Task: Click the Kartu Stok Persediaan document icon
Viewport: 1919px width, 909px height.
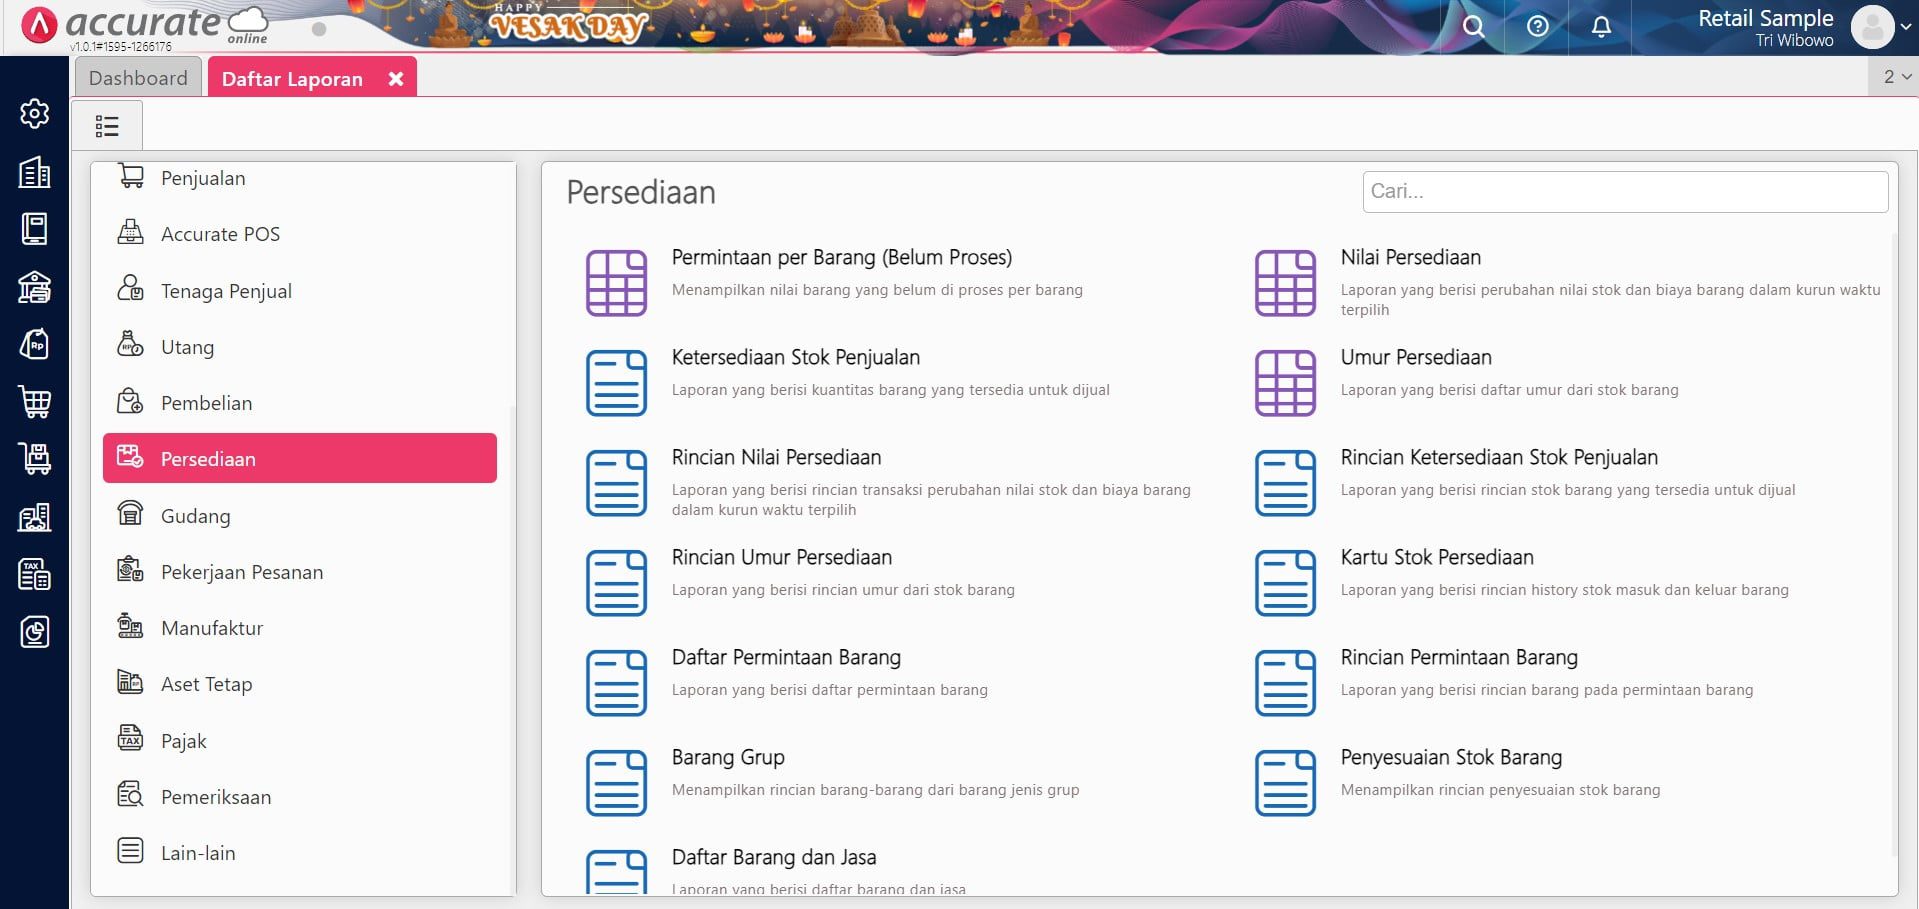Action: click(1285, 583)
